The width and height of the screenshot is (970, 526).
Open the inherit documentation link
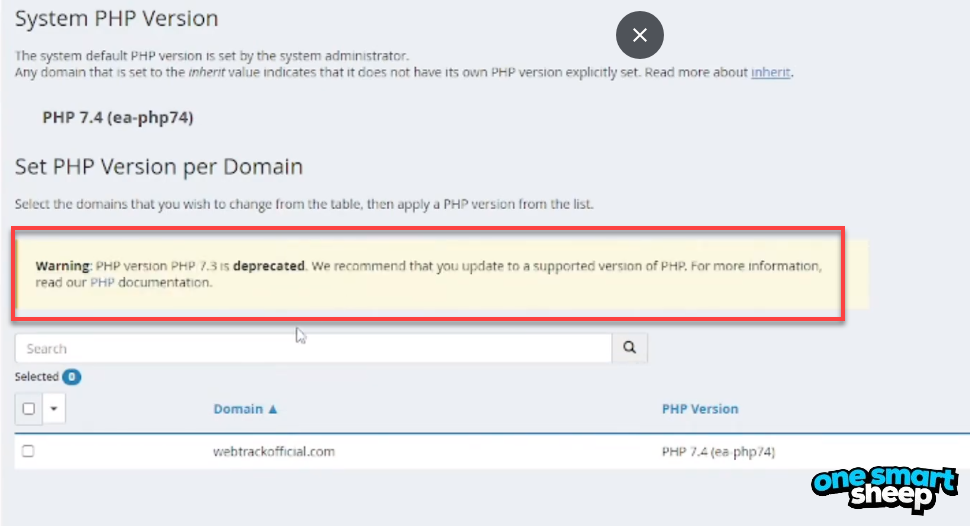point(770,72)
